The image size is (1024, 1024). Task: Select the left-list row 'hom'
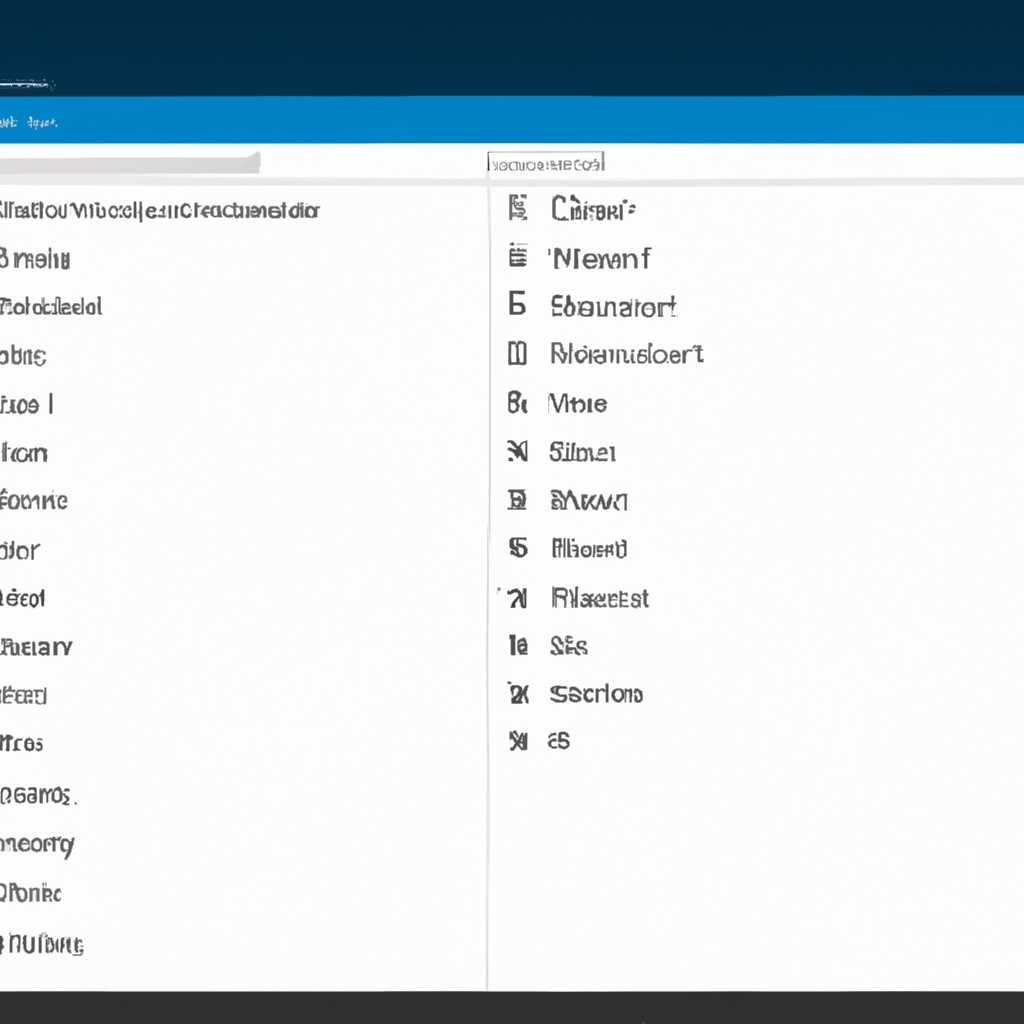tap(24, 453)
